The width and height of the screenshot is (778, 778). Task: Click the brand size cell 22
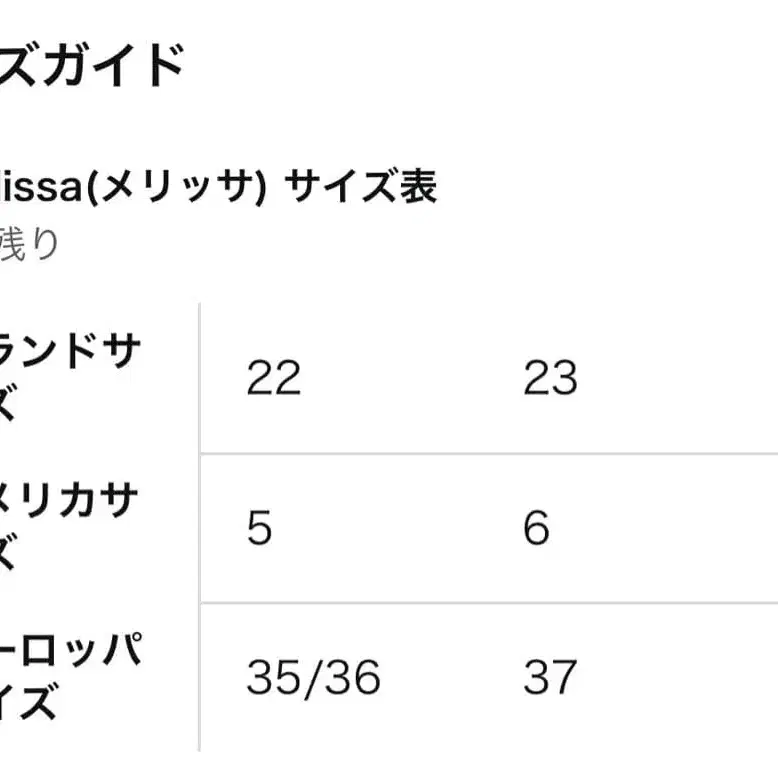coord(273,379)
